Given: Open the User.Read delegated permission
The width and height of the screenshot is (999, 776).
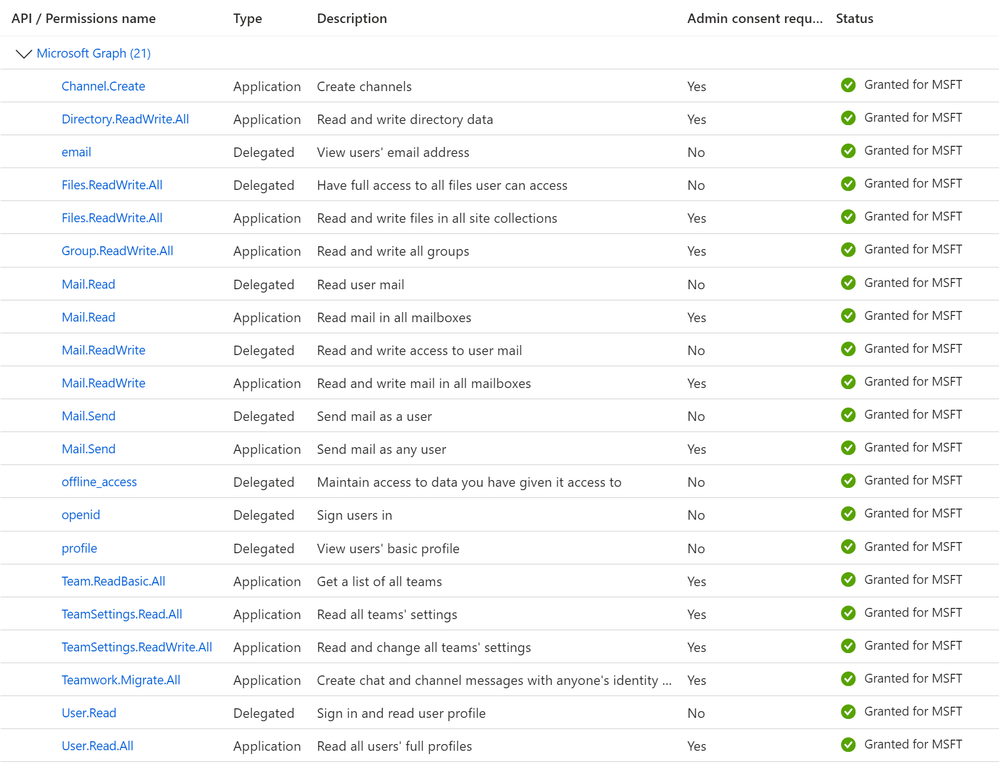Looking at the screenshot, I should click(88, 714).
